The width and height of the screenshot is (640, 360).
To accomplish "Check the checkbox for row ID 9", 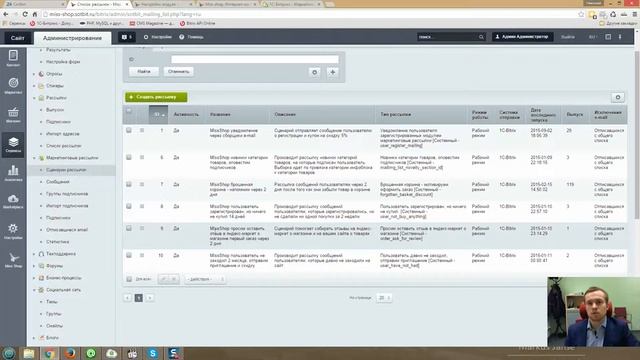I will pyautogui.click(x=129, y=228).
